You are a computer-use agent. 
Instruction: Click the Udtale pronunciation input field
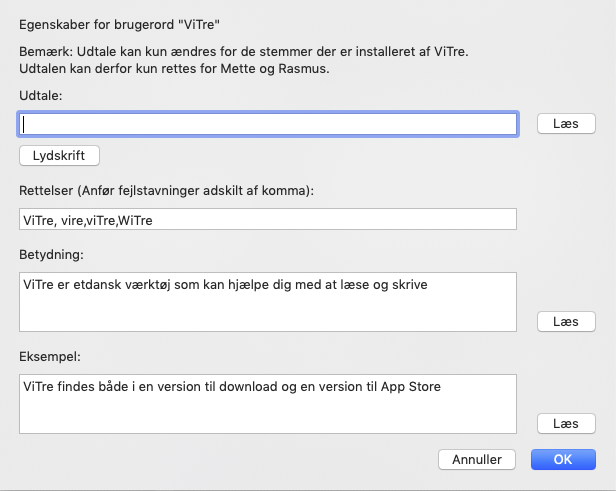pos(268,124)
